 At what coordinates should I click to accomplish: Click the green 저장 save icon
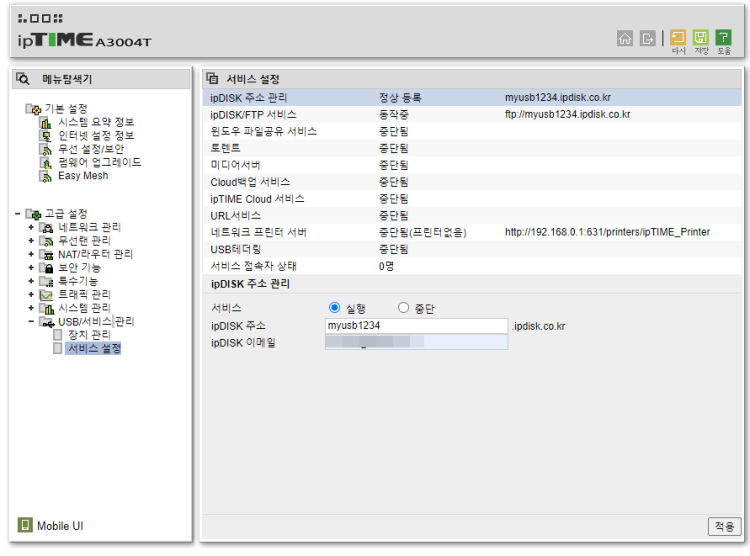[701, 37]
